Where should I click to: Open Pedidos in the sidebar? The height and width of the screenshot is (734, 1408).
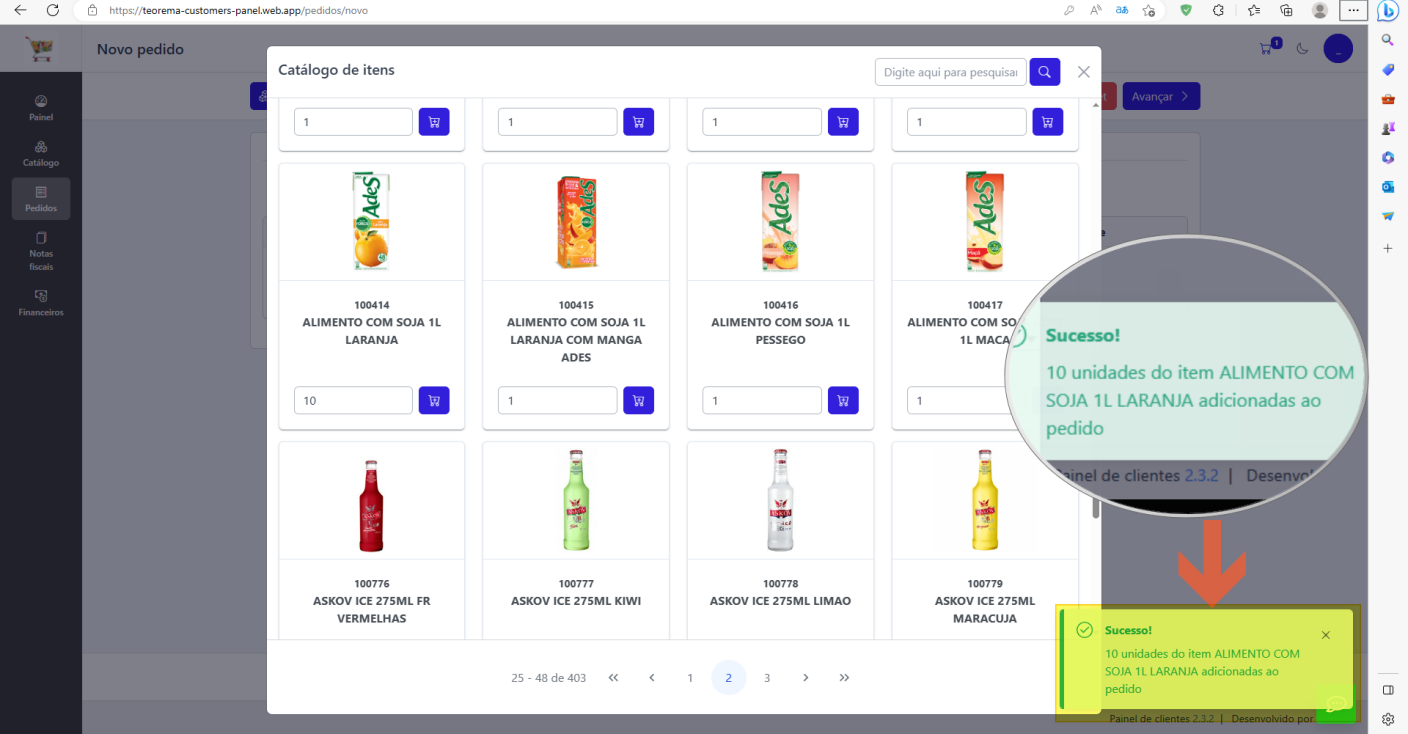click(x=41, y=199)
